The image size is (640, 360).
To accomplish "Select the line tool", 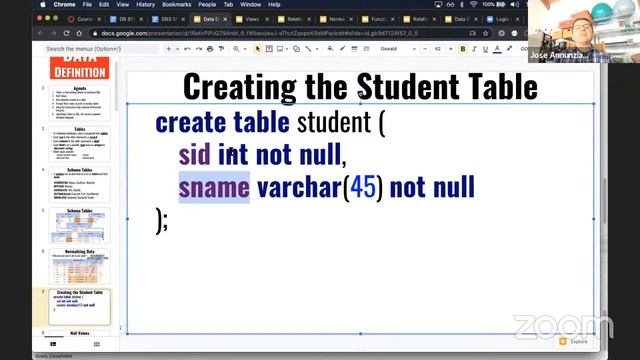I will tap(309, 49).
